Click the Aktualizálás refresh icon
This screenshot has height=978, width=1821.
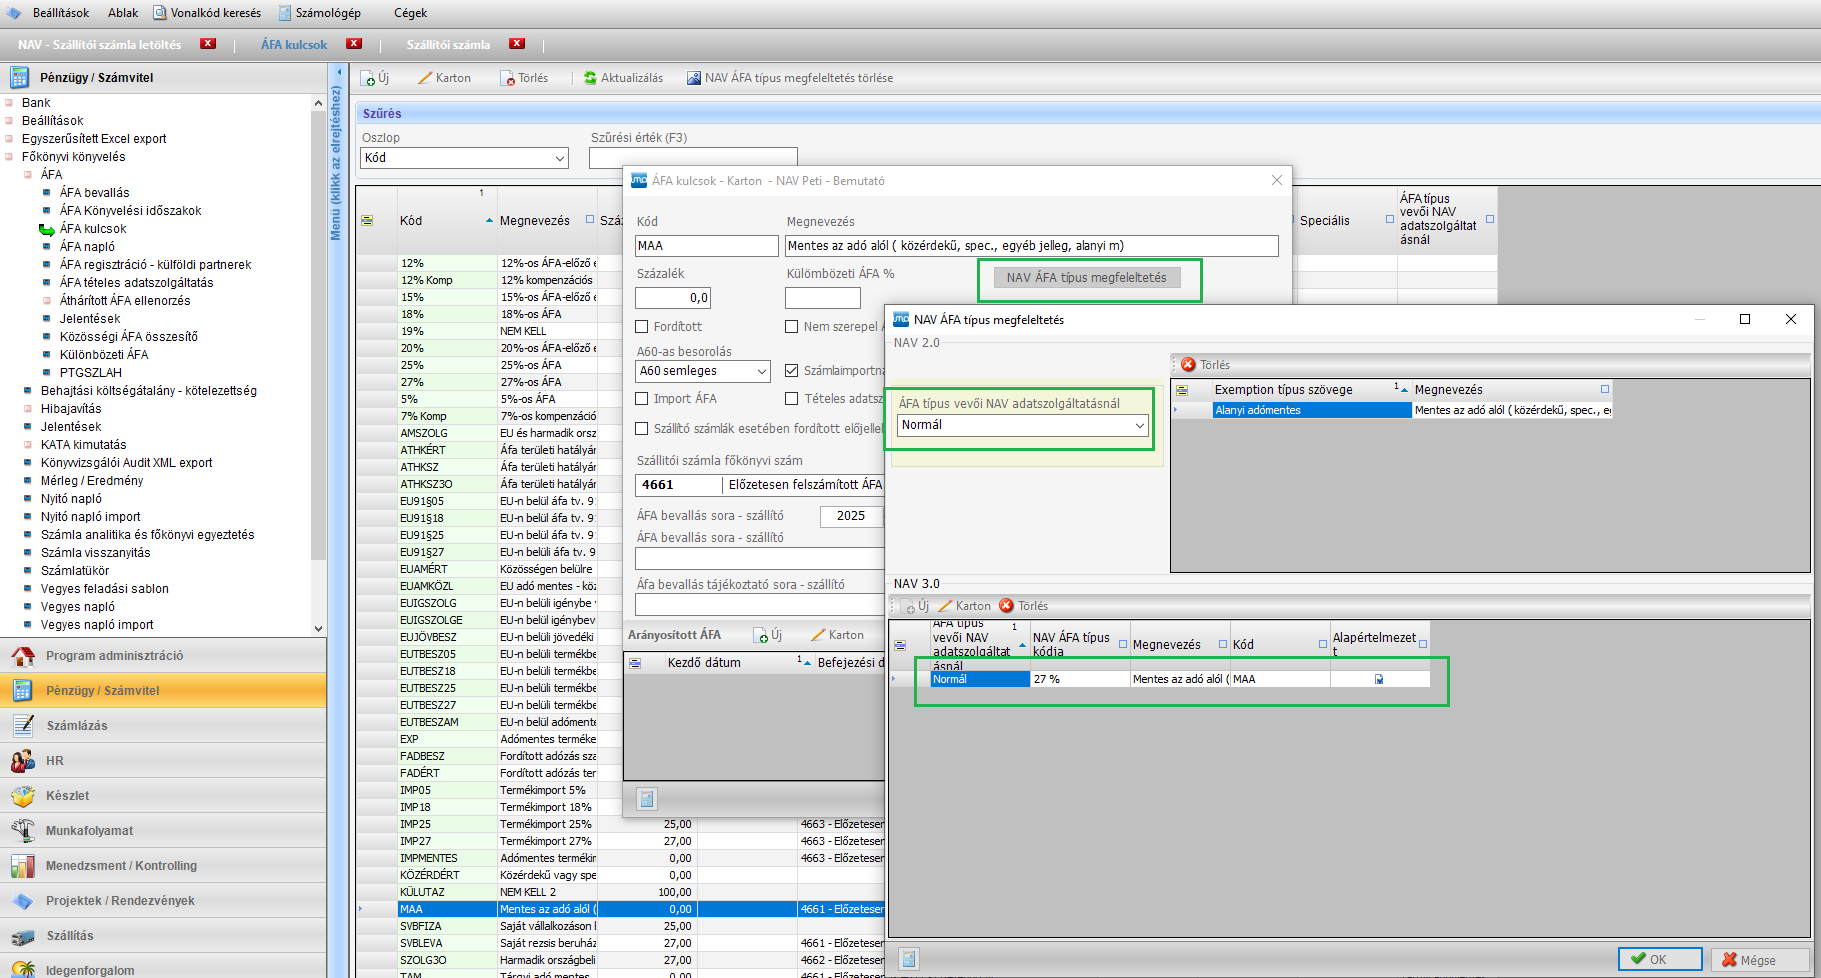click(590, 78)
